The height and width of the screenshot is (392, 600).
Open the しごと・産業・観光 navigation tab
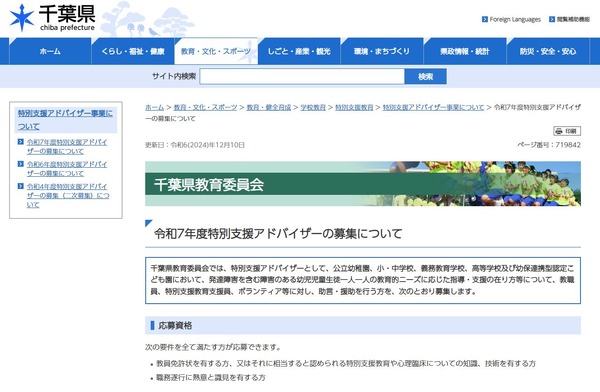299,51
